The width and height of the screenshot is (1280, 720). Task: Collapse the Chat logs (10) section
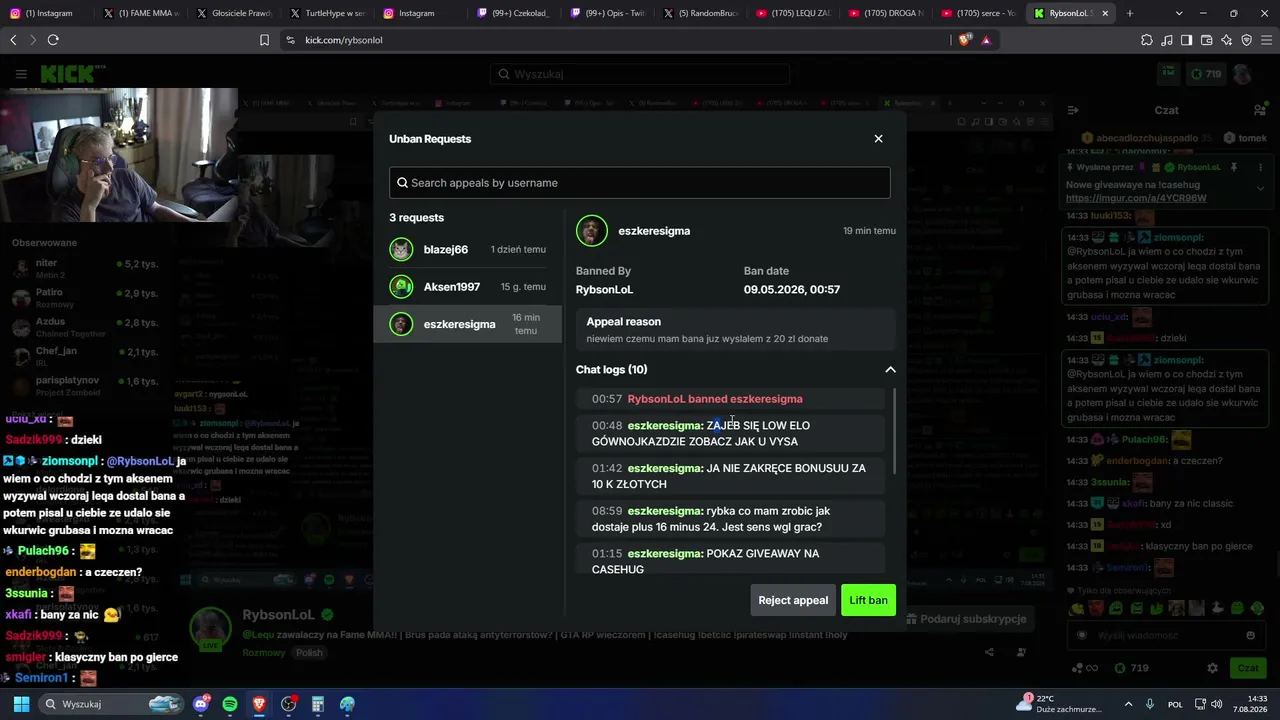click(890, 370)
